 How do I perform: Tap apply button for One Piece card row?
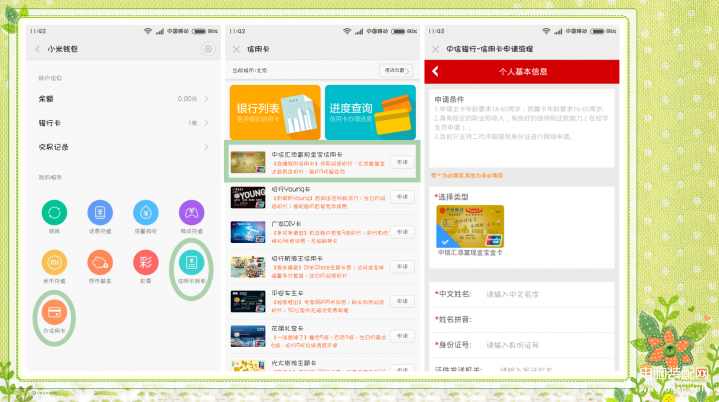pyautogui.click(x=402, y=267)
